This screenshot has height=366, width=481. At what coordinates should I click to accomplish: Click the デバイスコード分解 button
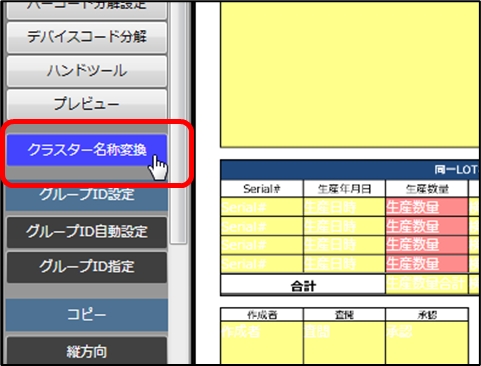click(x=87, y=37)
